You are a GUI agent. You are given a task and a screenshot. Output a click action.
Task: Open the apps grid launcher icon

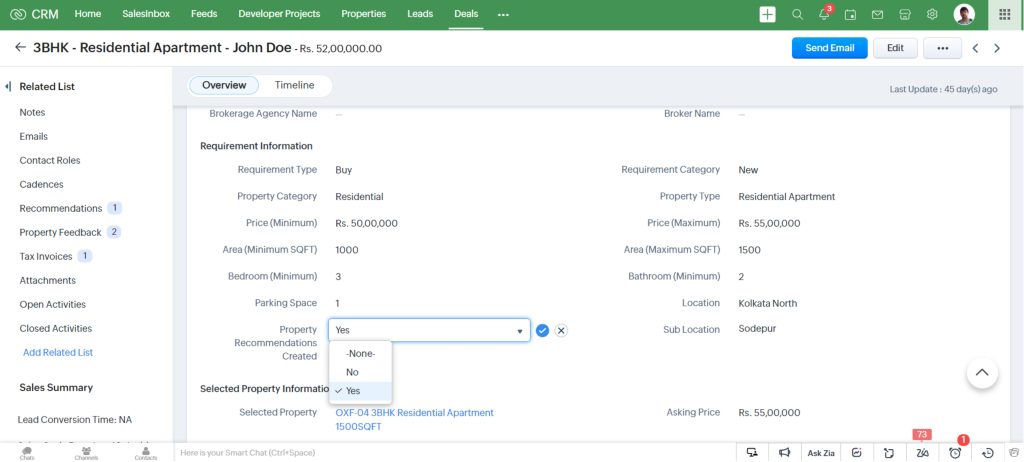[x=1005, y=14]
